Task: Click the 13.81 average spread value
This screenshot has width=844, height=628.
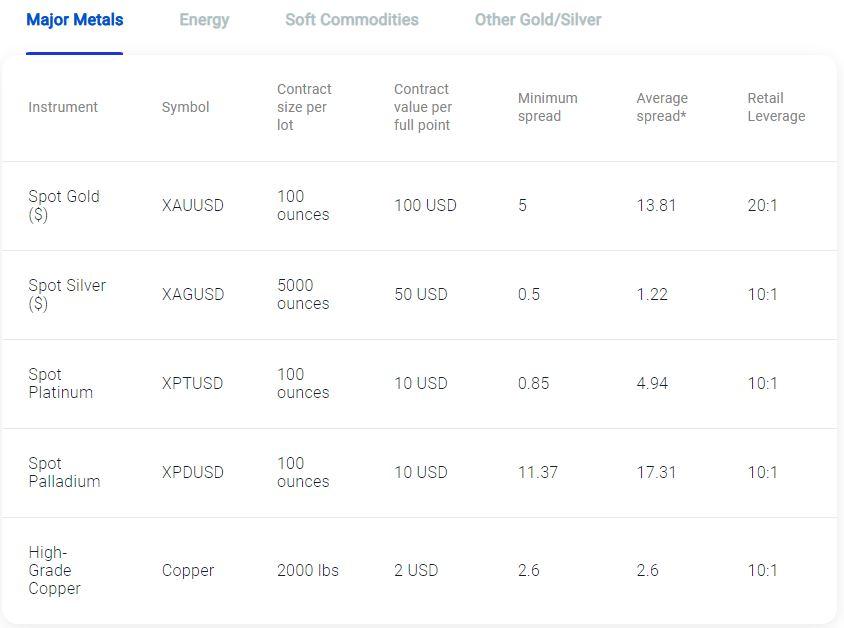Action: pyautogui.click(x=656, y=206)
